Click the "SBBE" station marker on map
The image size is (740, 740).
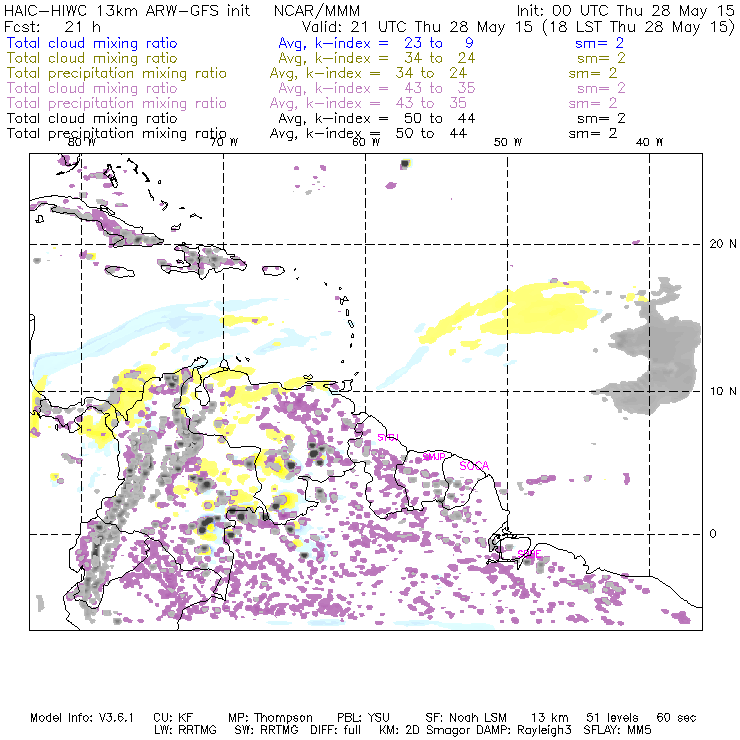(529, 554)
